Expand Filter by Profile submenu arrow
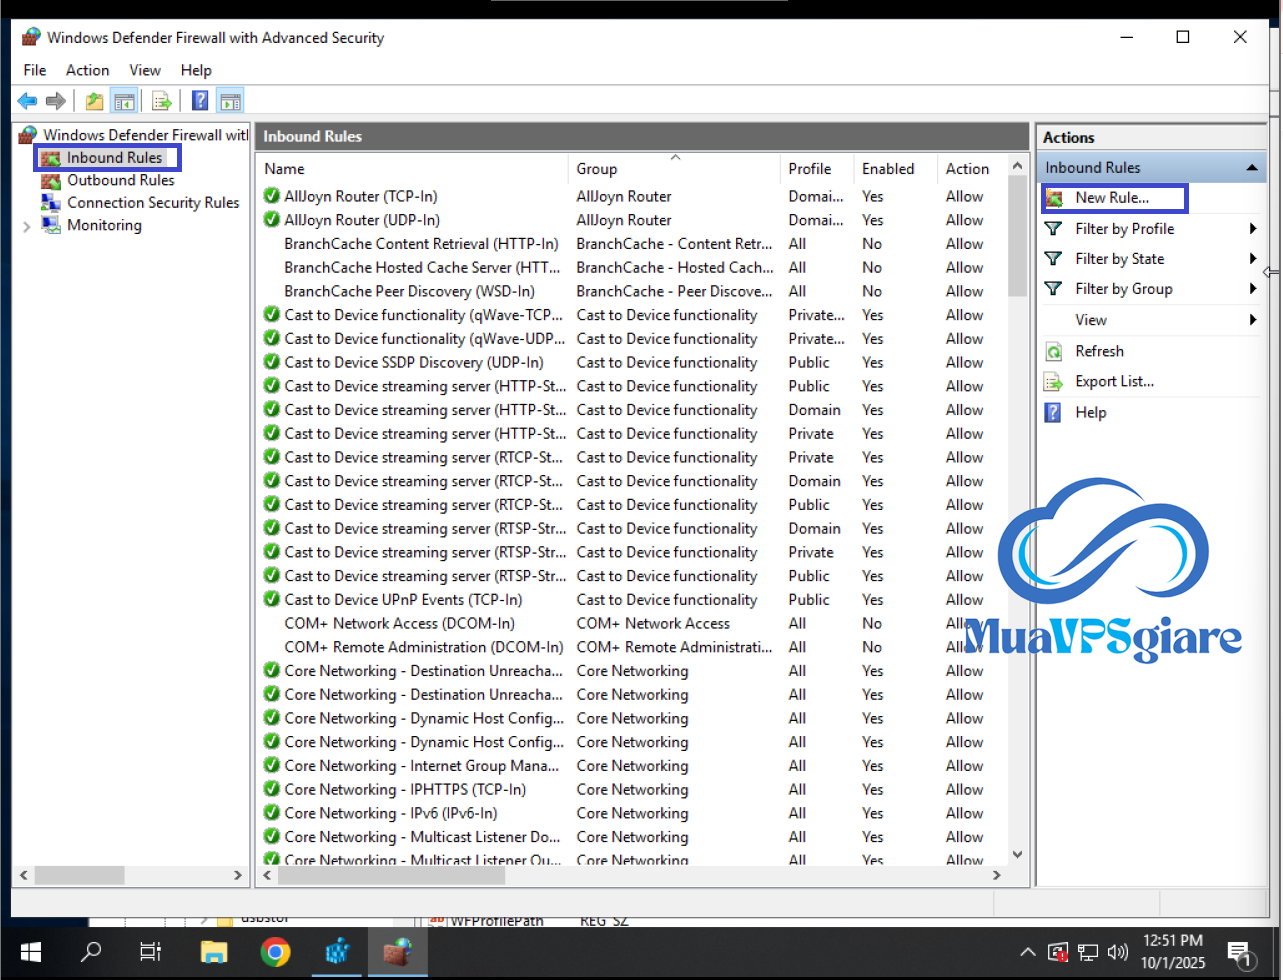 point(1252,229)
